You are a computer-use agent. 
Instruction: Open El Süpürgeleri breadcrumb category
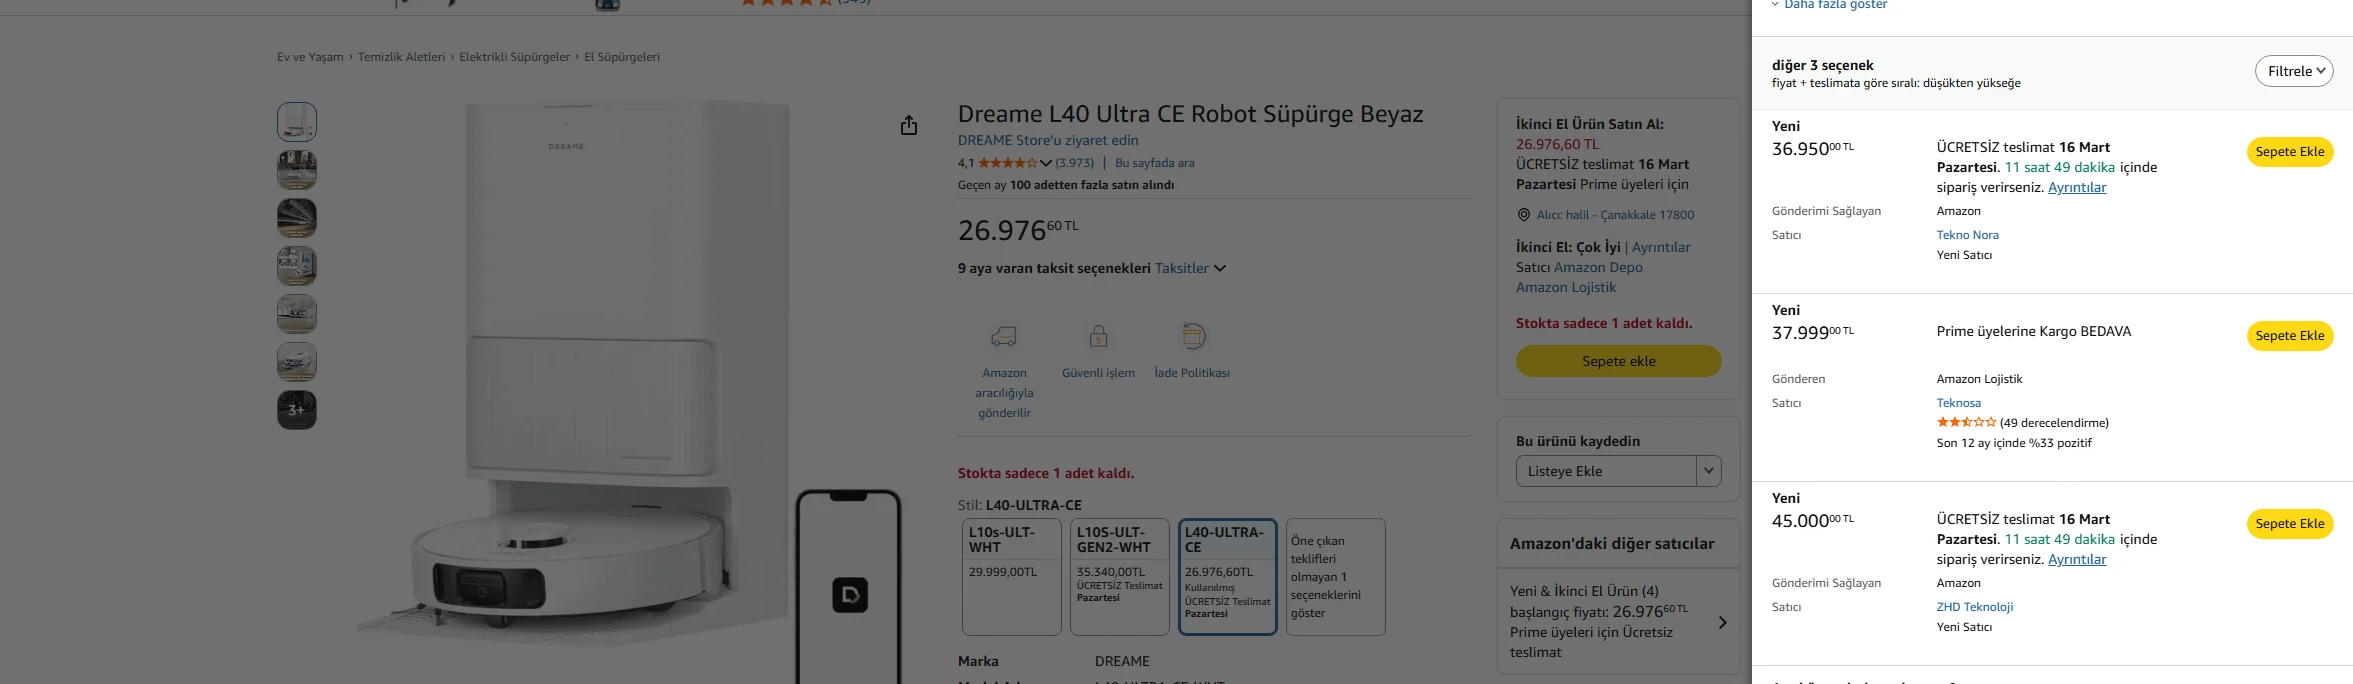(x=622, y=57)
